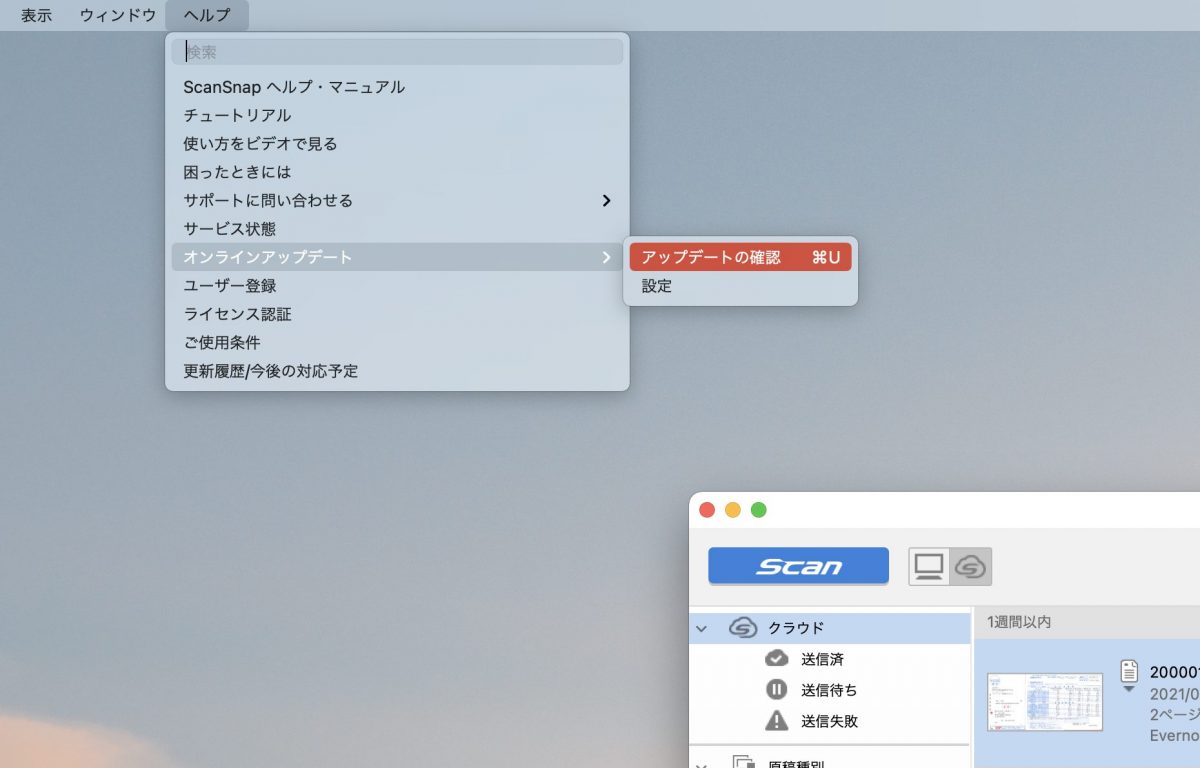The image size is (1200, 768).
Task: Open 送信済 sent items checkmark icon
Action: pyautogui.click(x=776, y=659)
